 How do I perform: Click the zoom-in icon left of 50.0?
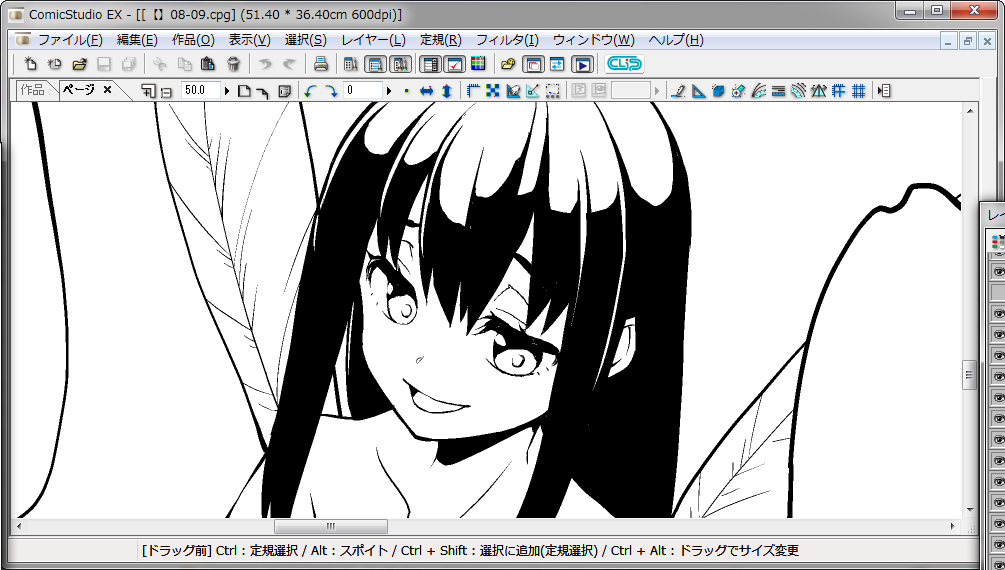click(148, 91)
